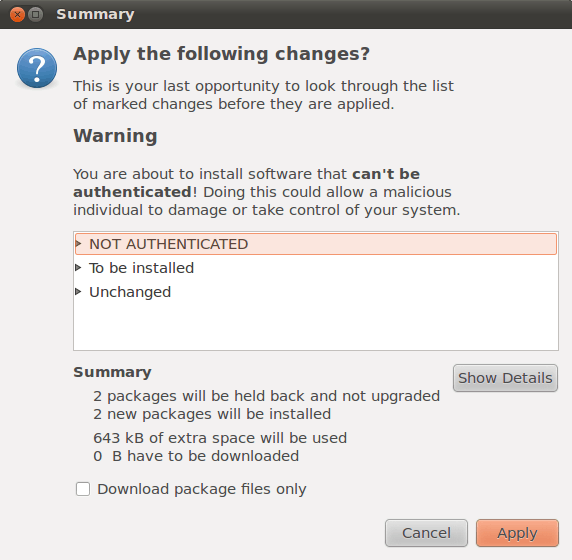Click the gray maximize button in title bar
The height and width of the screenshot is (560, 572).
(x=35, y=15)
